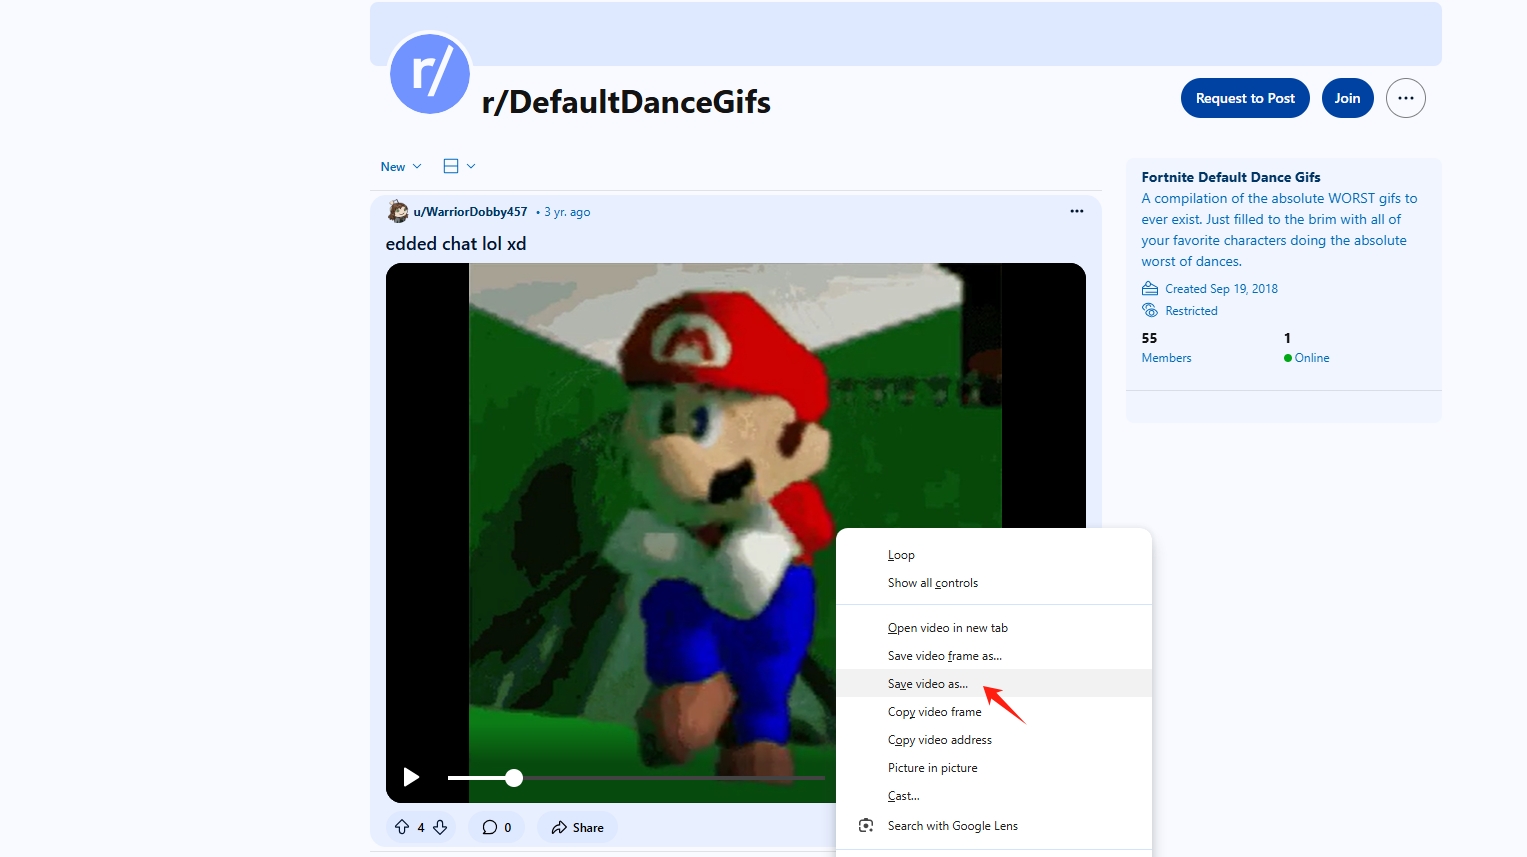Click the video progress slider knob
This screenshot has width=1527, height=857.
[x=514, y=777]
